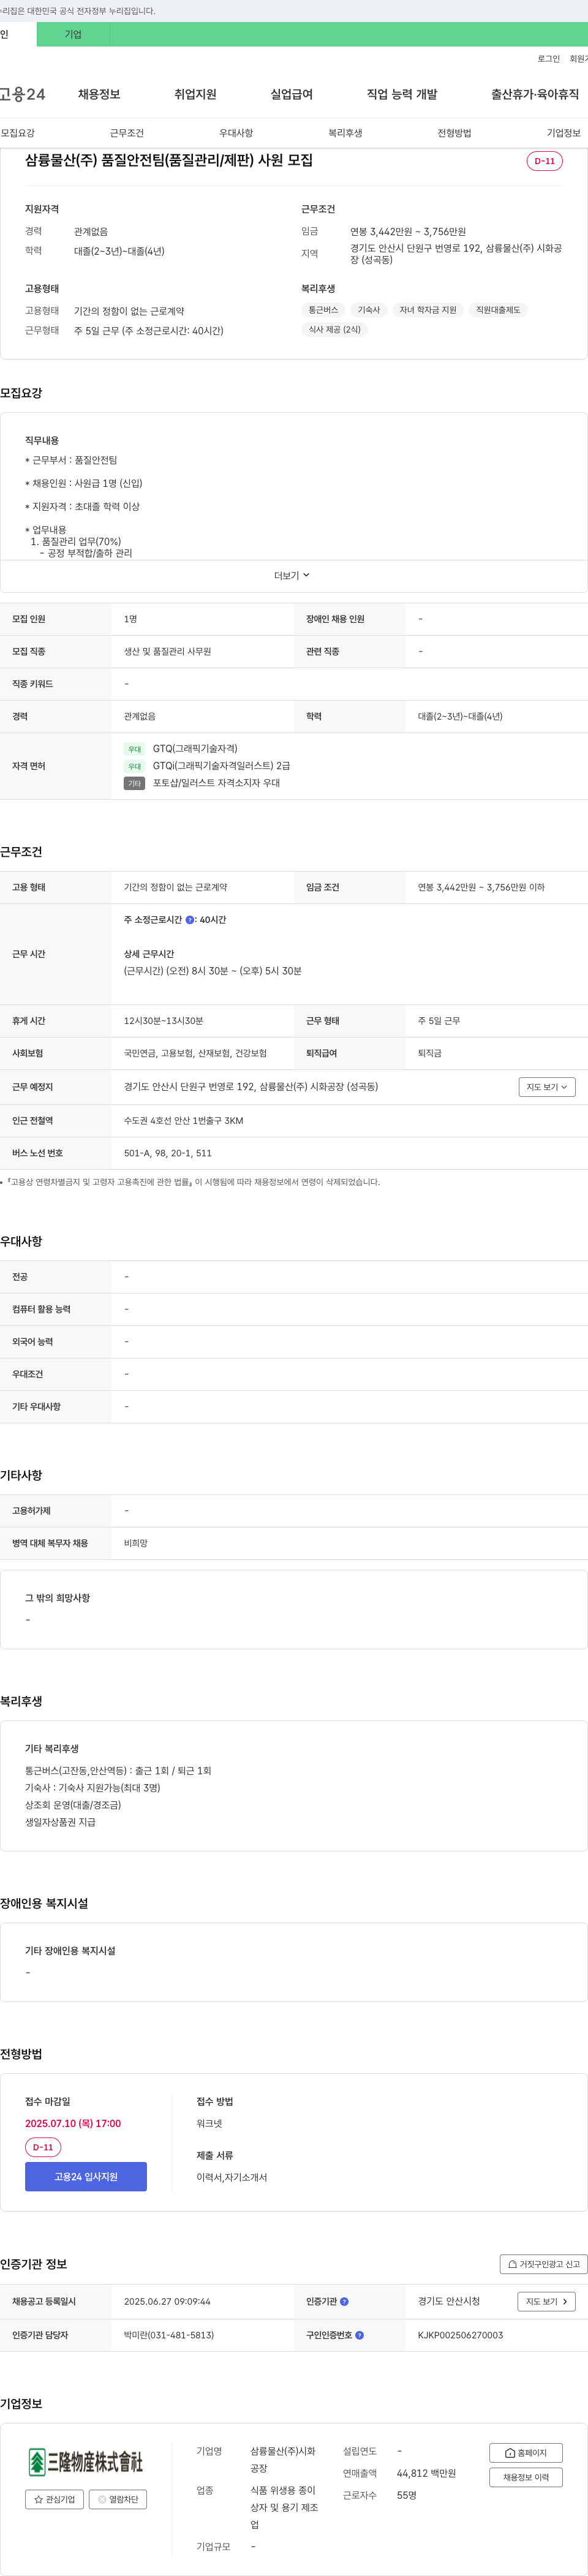Click the 삼륭물산 company logo

tap(86, 2461)
